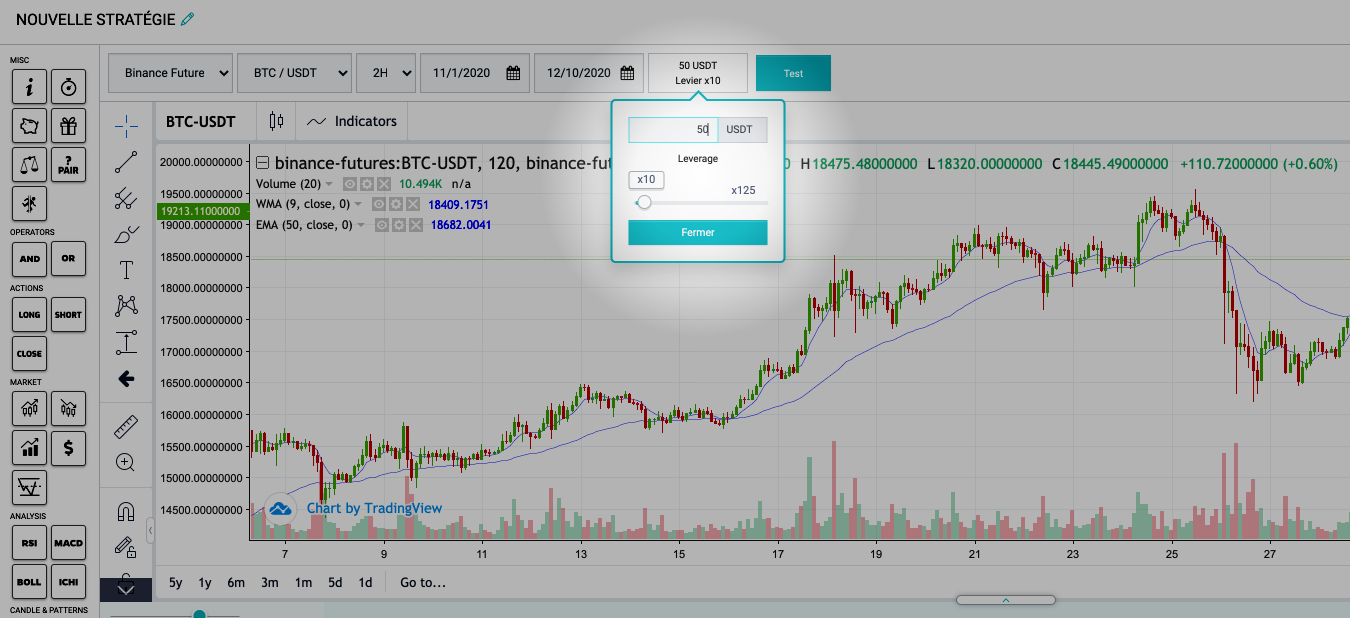Select the crosshair cursor tool

point(126,124)
